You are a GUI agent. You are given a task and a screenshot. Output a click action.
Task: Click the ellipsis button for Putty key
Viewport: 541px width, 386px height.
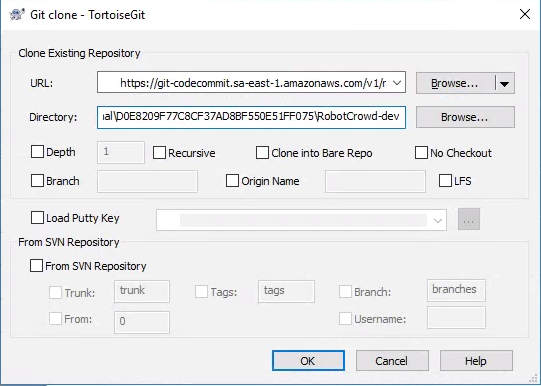pos(469,219)
